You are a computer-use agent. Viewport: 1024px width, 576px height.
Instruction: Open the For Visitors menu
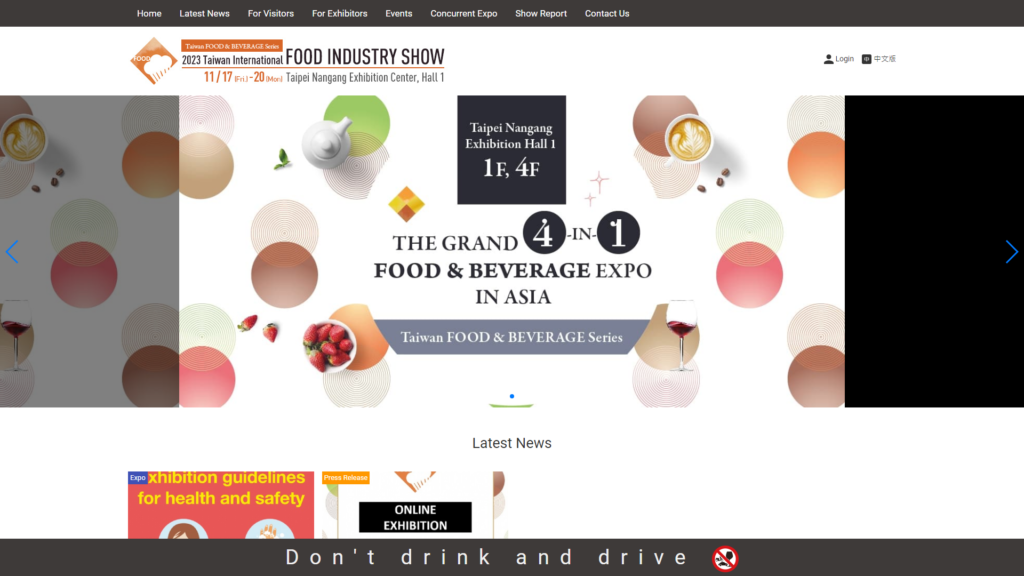click(270, 13)
